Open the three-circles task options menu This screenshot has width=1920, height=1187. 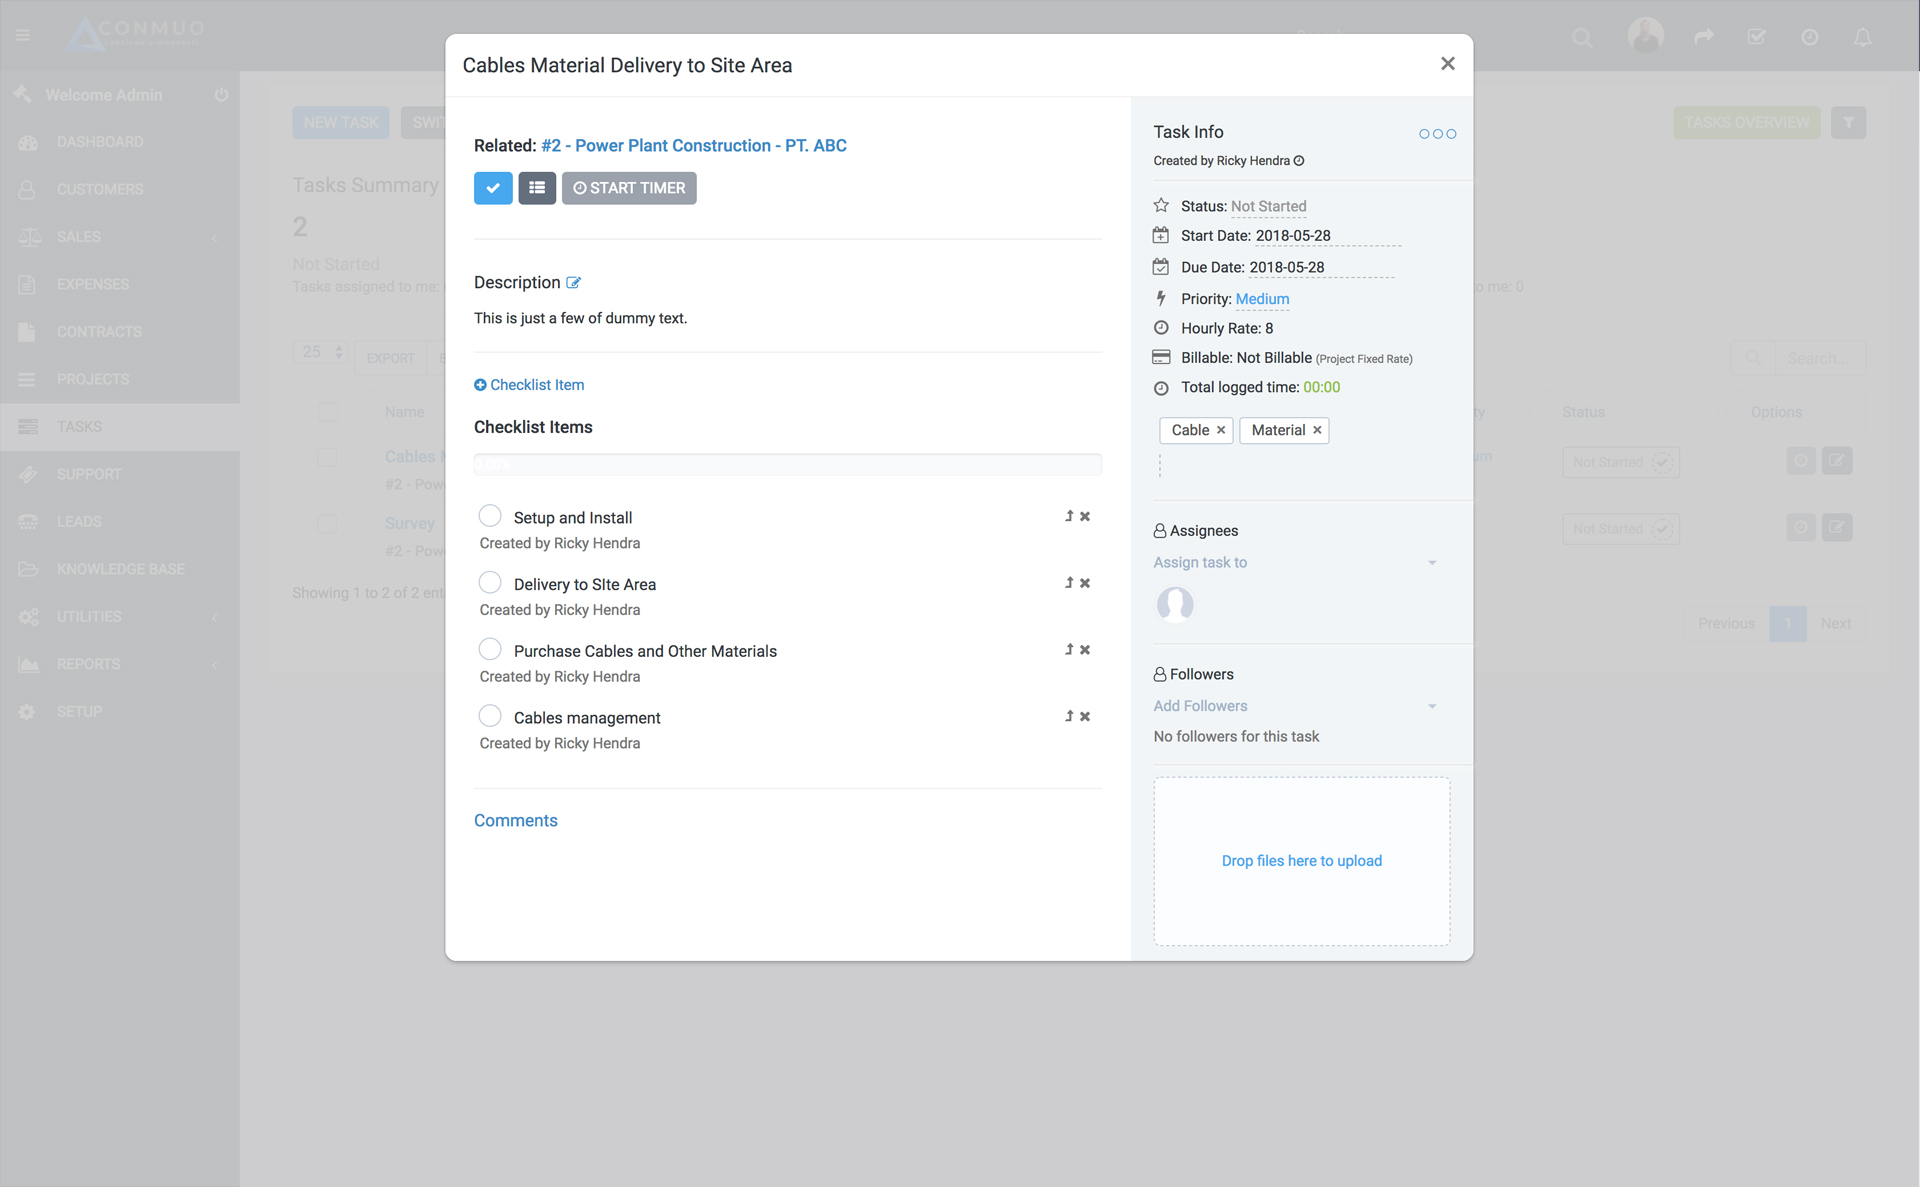point(1437,134)
